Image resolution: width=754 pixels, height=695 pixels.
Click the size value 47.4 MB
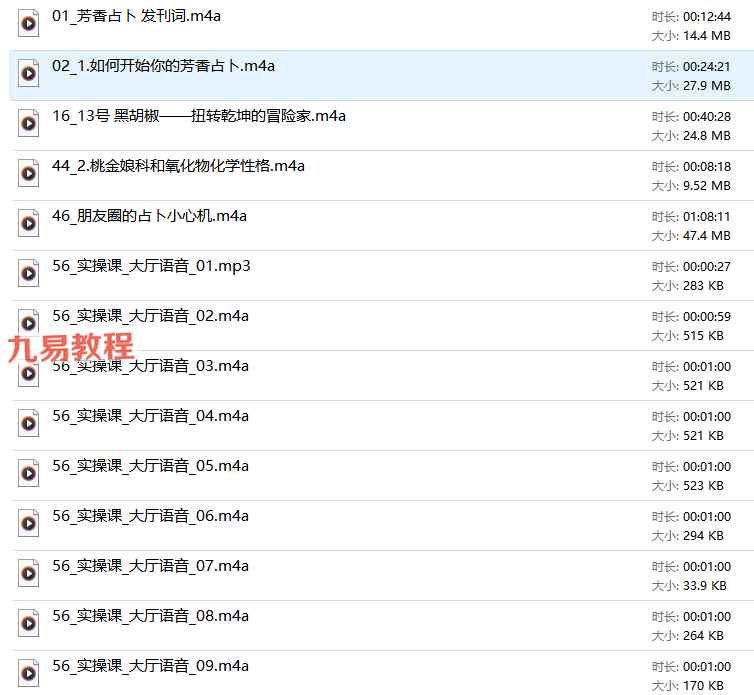coord(707,236)
